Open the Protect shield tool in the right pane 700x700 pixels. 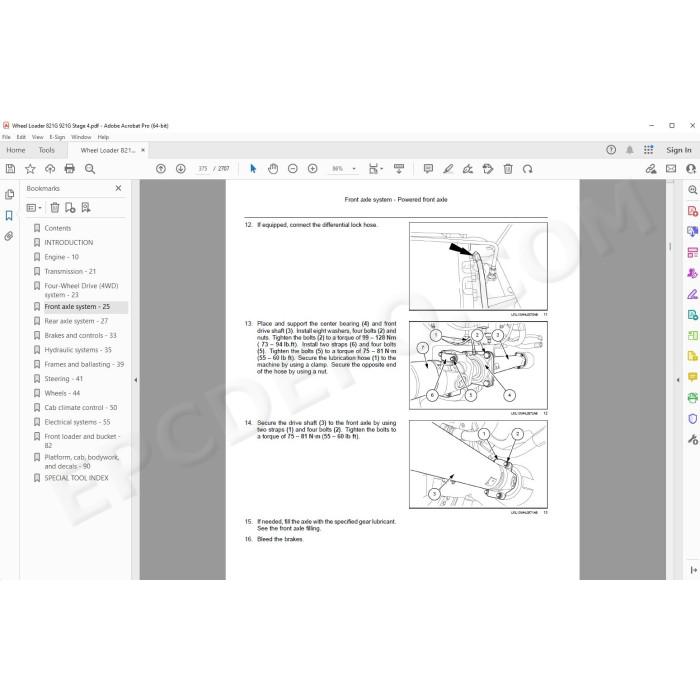click(x=692, y=419)
